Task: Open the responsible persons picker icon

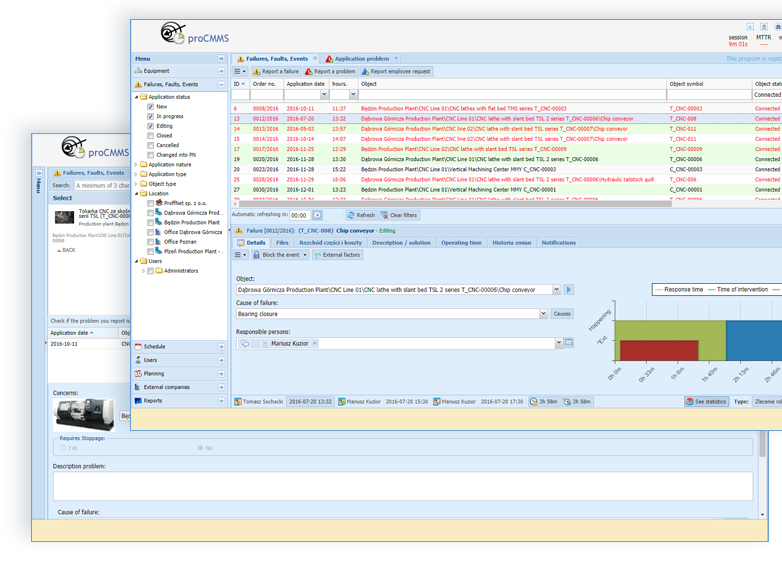Action: click(x=569, y=343)
